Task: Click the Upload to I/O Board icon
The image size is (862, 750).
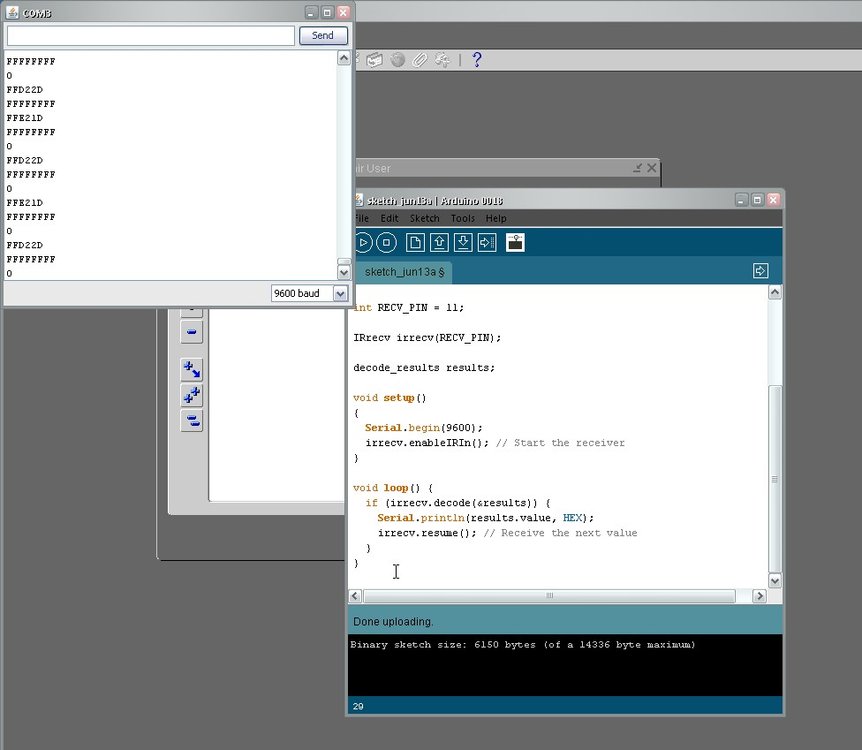Action: pyautogui.click(x=487, y=242)
